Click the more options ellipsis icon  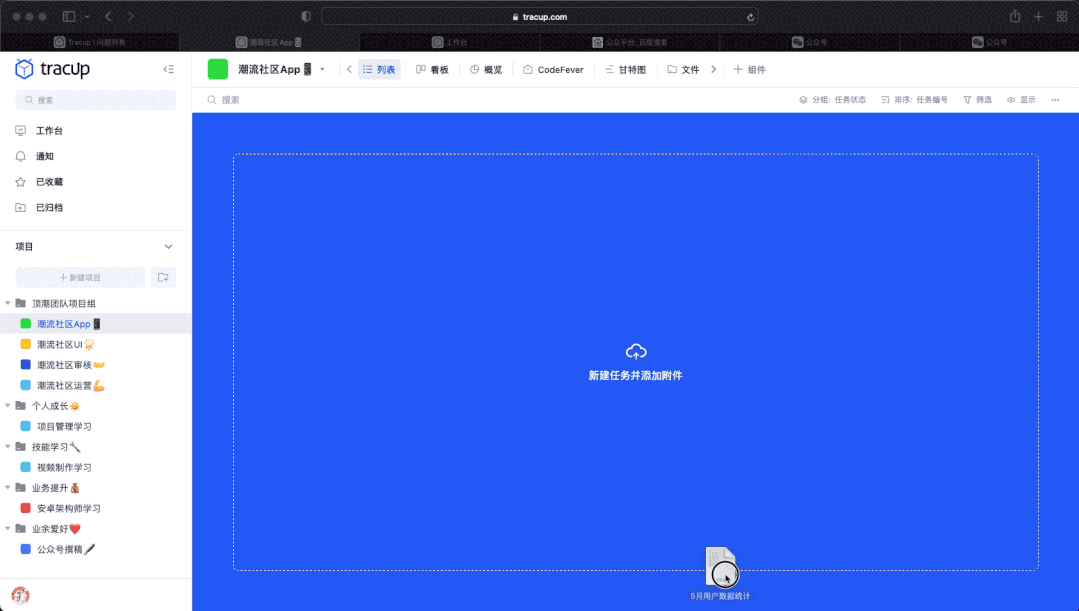tap(1055, 100)
